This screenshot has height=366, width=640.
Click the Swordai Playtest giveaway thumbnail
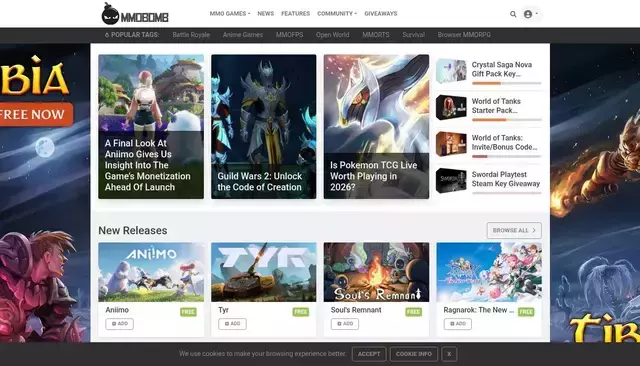coord(451,180)
